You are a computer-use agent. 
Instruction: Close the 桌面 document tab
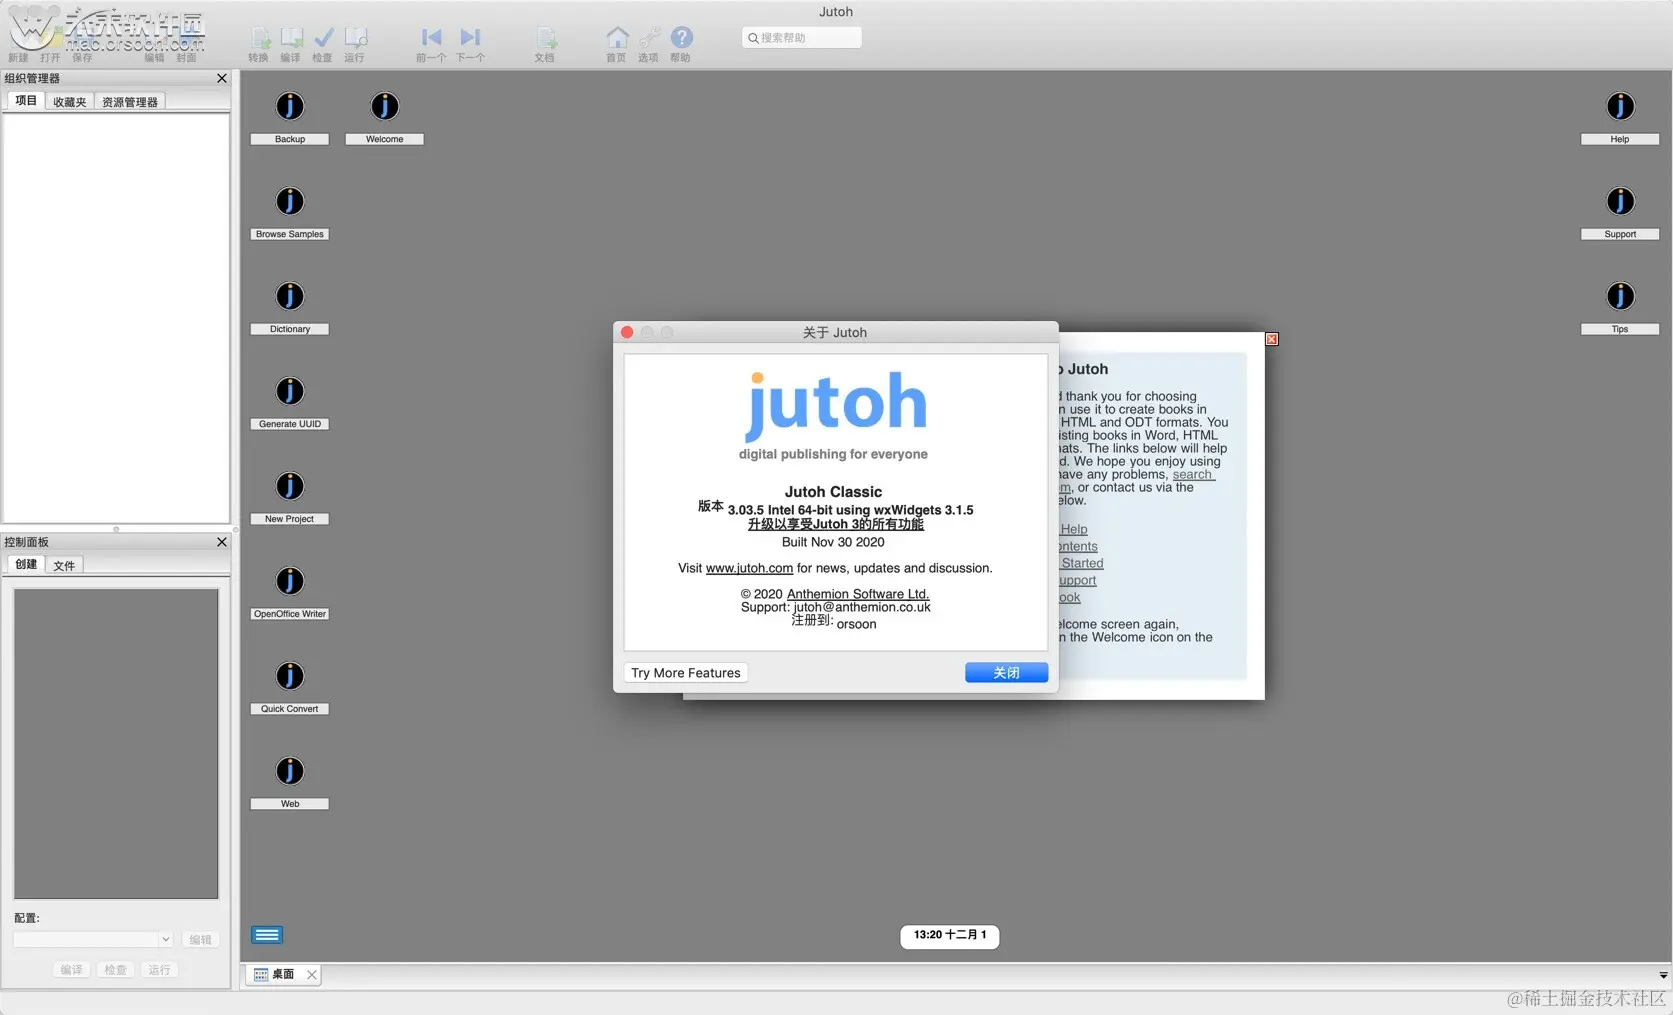coord(312,975)
